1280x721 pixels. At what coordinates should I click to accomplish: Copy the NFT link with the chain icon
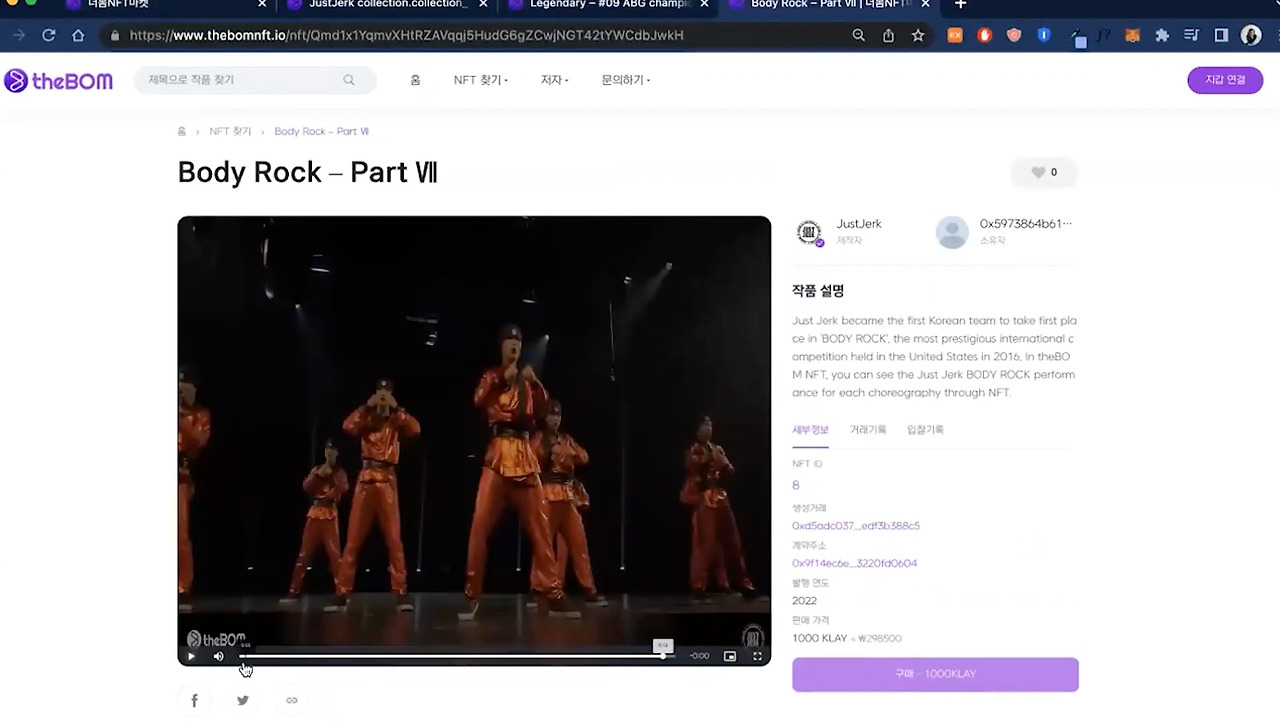tap(292, 700)
